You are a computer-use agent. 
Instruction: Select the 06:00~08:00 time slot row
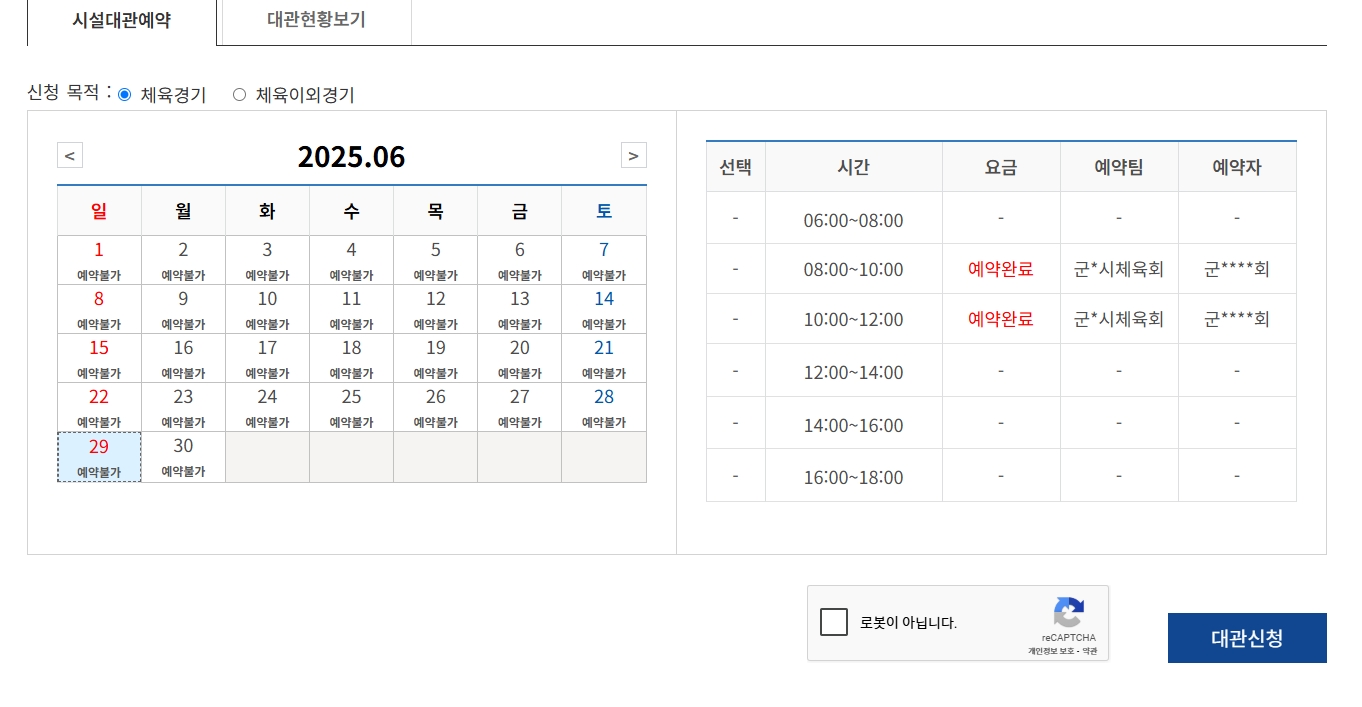pos(853,220)
